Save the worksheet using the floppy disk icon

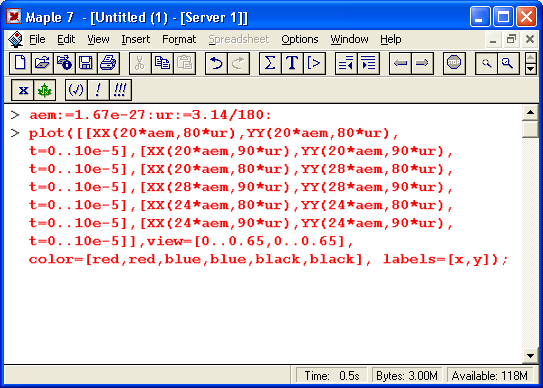86,63
